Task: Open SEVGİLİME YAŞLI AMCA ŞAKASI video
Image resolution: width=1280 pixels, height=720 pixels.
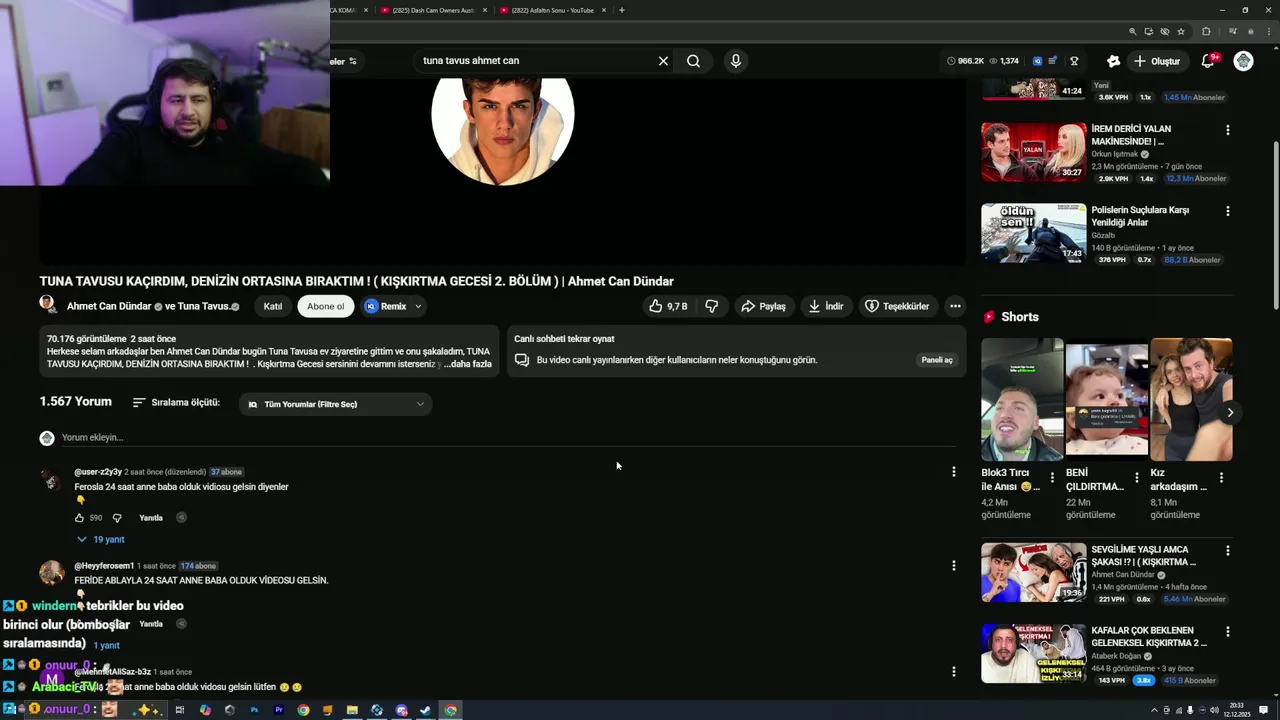Action: click(1033, 572)
